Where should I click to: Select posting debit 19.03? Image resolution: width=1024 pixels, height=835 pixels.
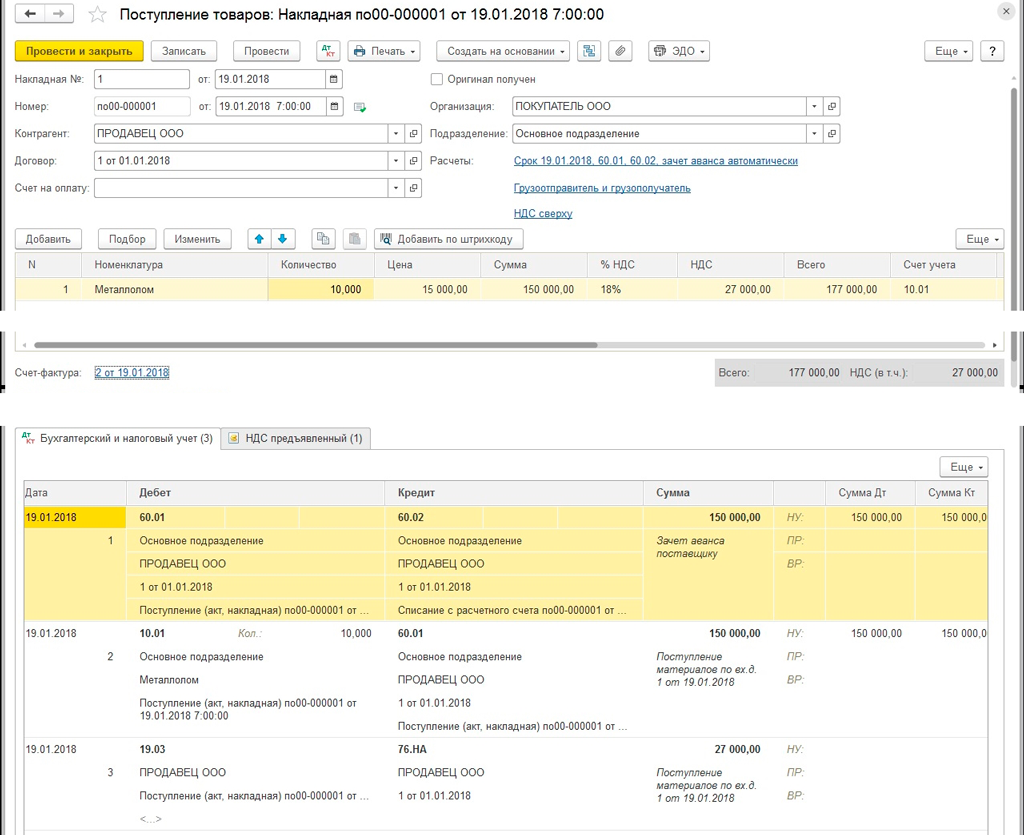[152, 749]
